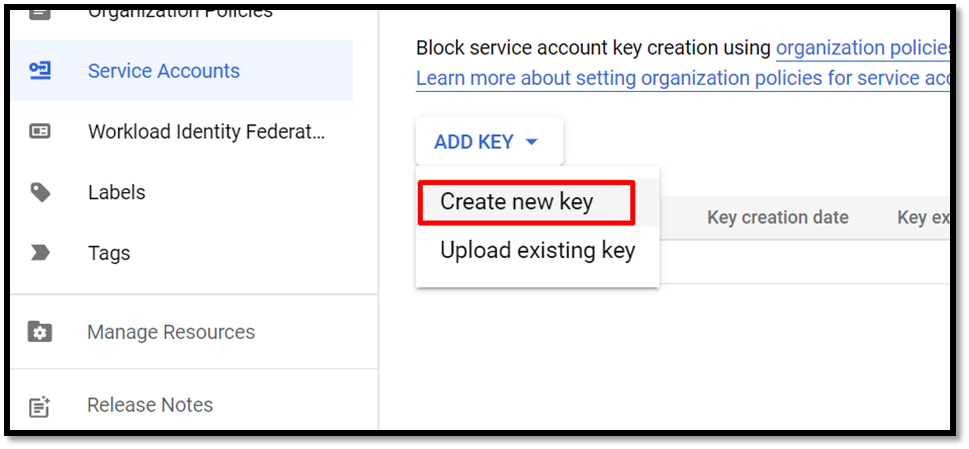The height and width of the screenshot is (449, 969).
Task: Open the organization policies link
Action: click(863, 48)
